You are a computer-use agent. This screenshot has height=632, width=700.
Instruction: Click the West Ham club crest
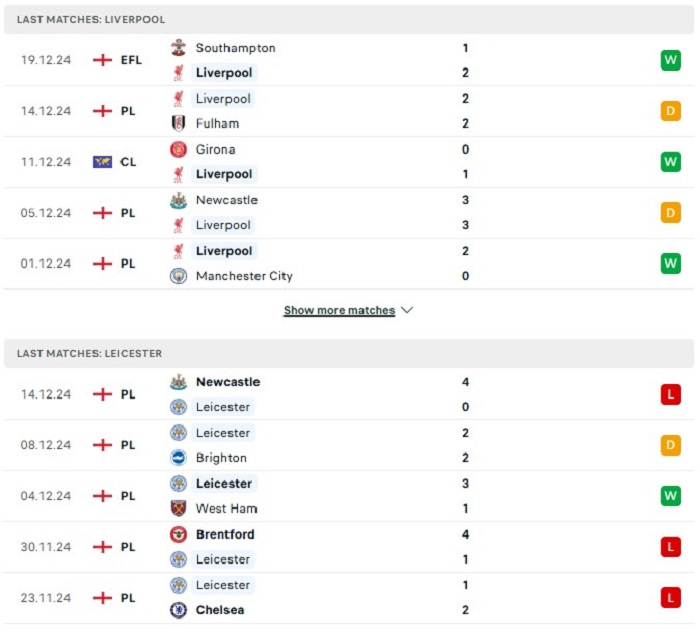178,508
